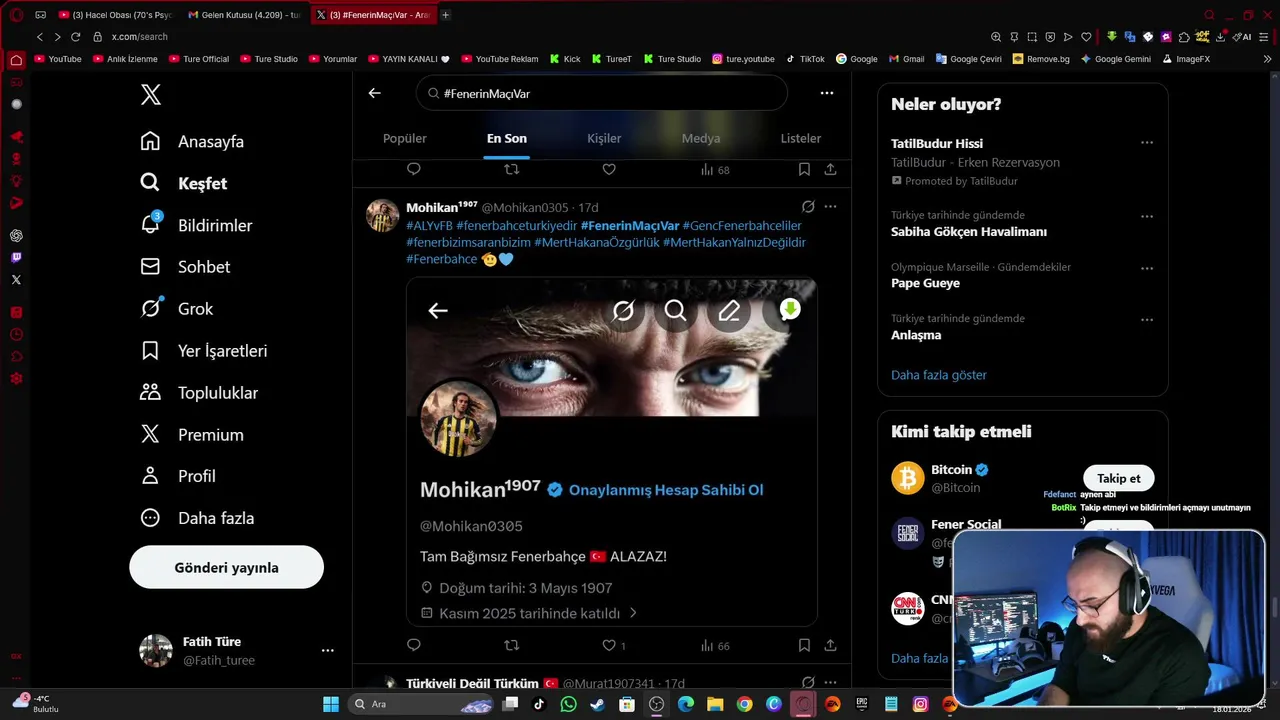
Task: Repost Mohikan's post
Action: tap(512, 645)
